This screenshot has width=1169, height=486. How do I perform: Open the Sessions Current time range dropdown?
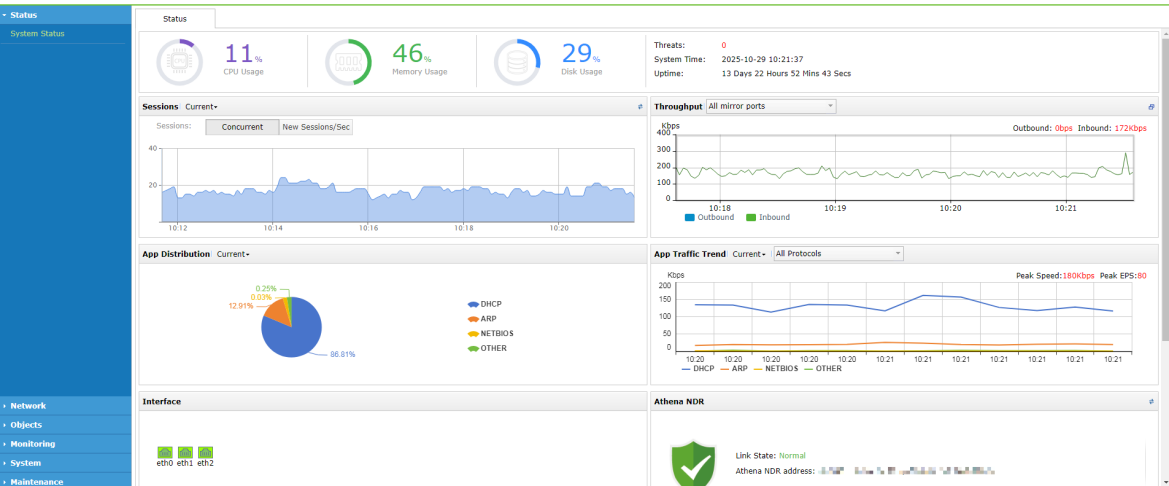(201, 107)
